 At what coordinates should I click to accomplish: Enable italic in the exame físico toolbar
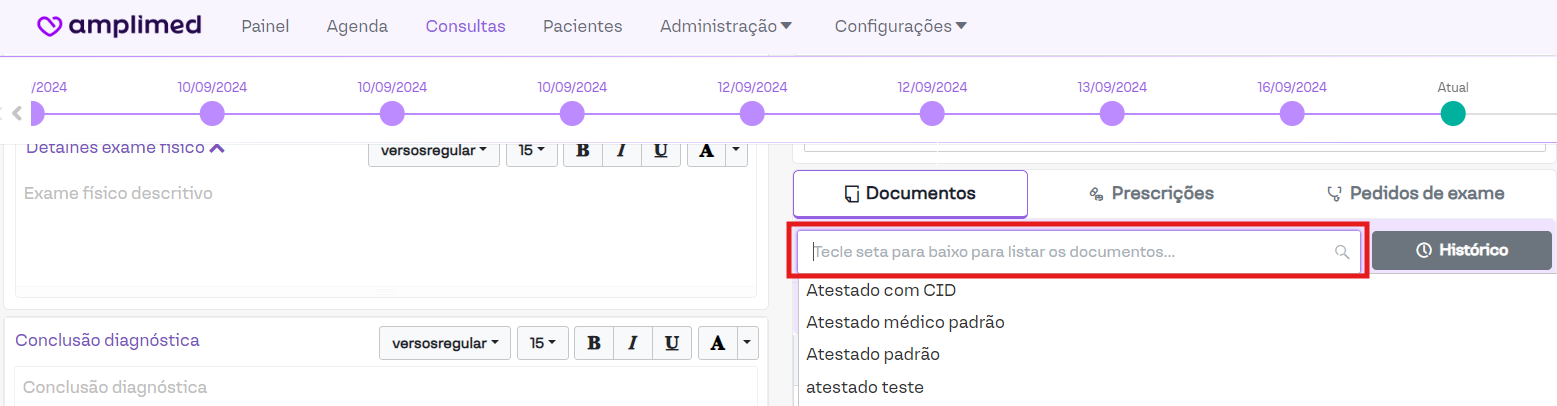pyautogui.click(x=621, y=151)
